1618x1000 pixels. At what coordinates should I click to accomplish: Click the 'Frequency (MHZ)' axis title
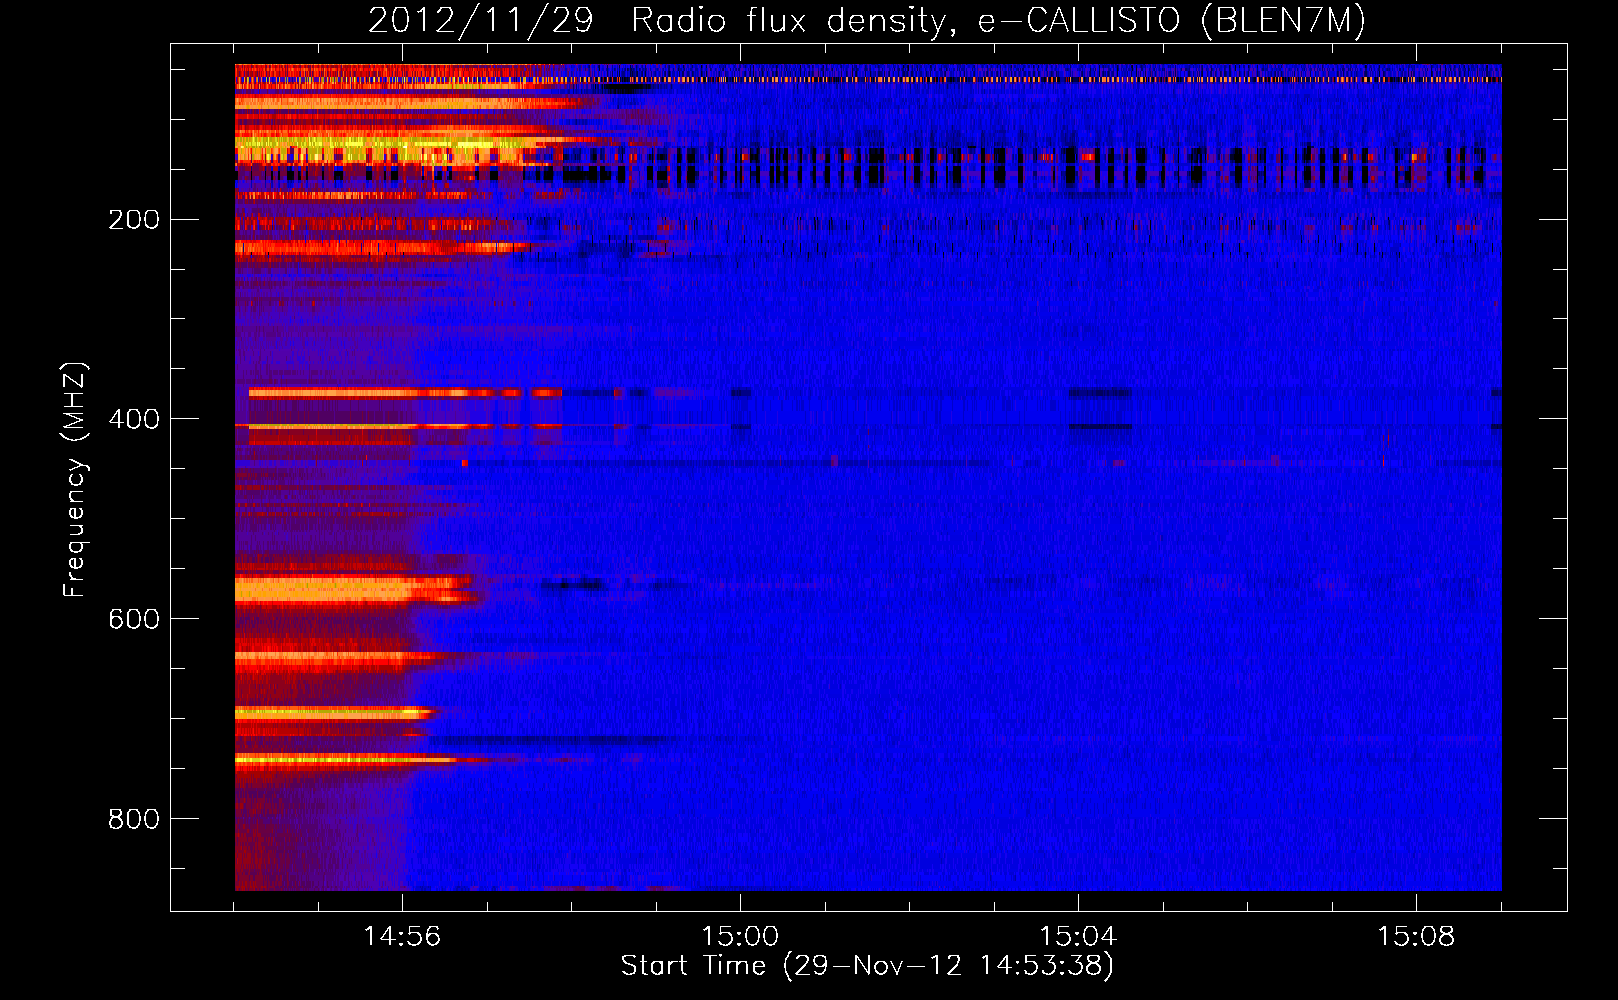[x=76, y=479]
